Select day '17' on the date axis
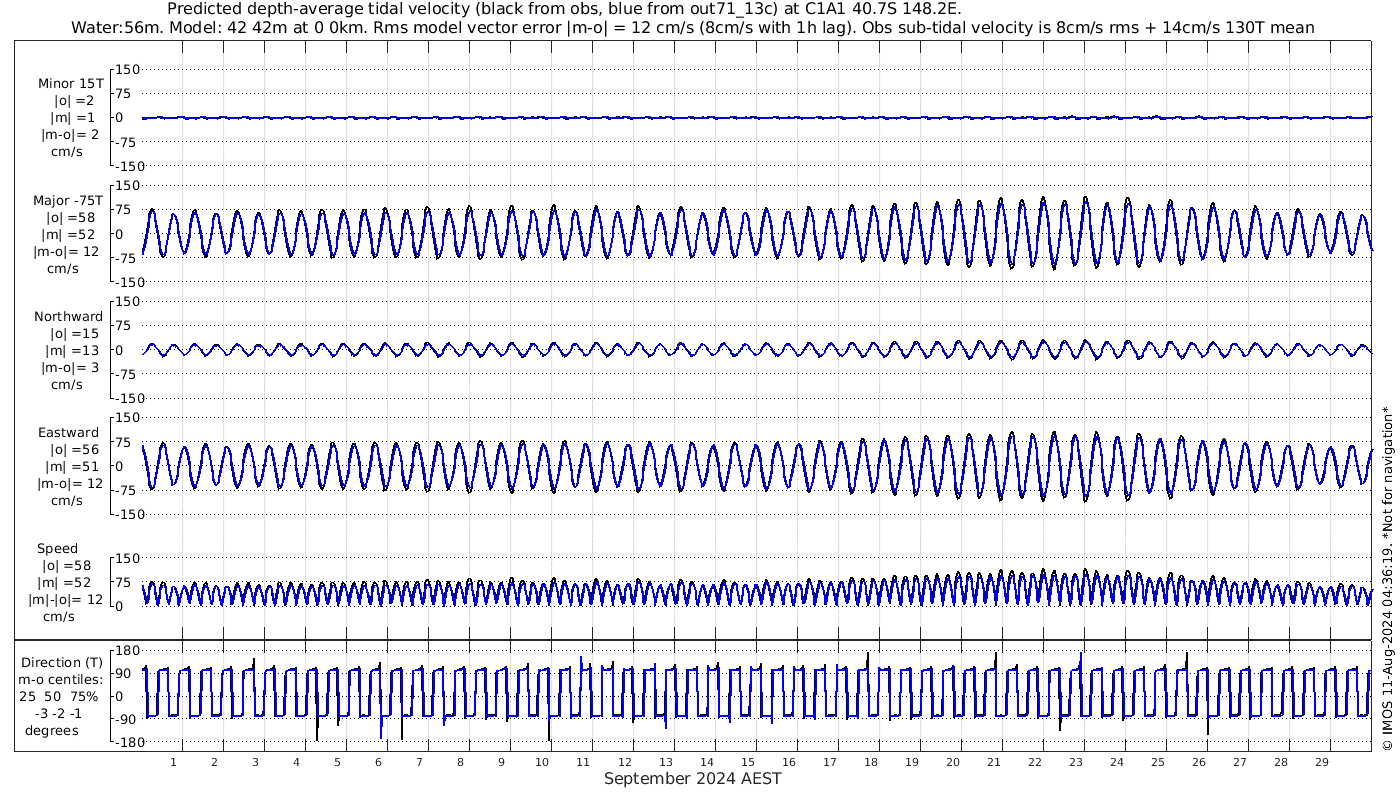 (x=829, y=762)
